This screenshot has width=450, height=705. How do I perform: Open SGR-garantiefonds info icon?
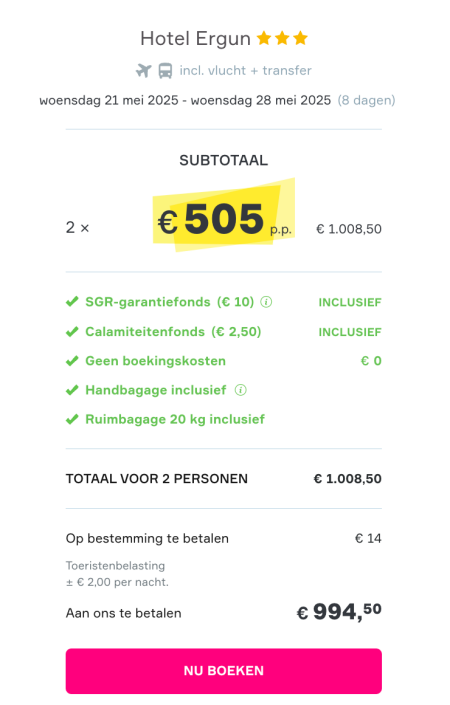pos(266,302)
